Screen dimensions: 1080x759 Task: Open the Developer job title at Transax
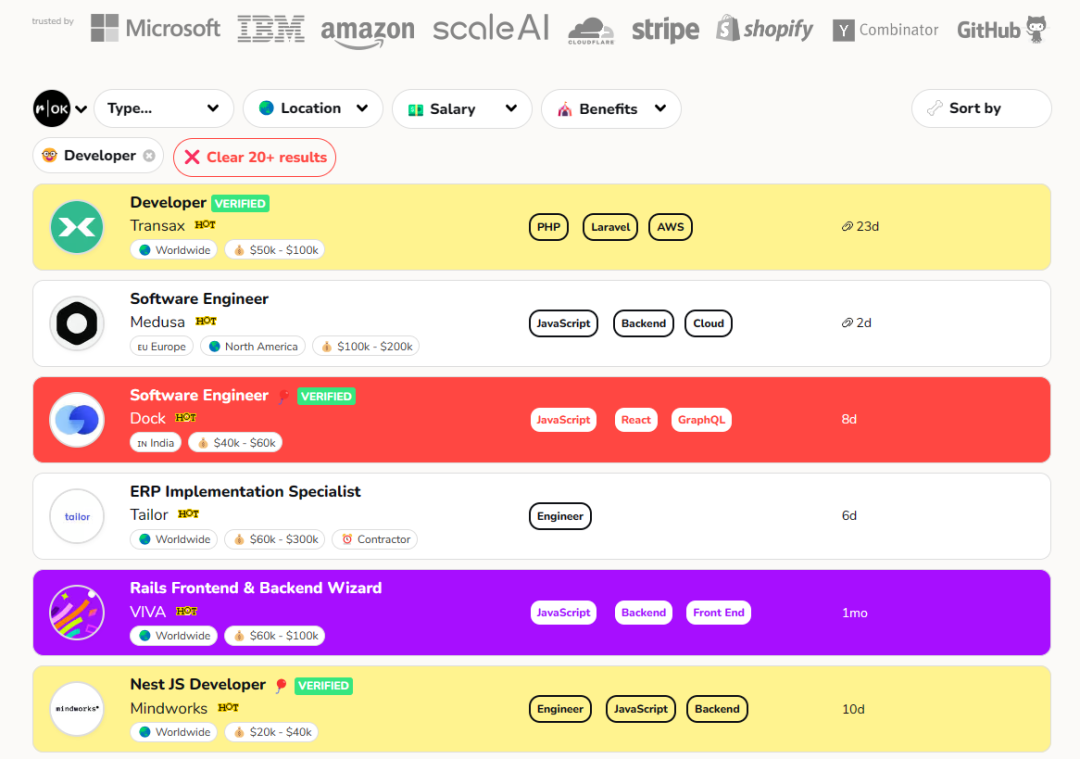[x=168, y=202]
